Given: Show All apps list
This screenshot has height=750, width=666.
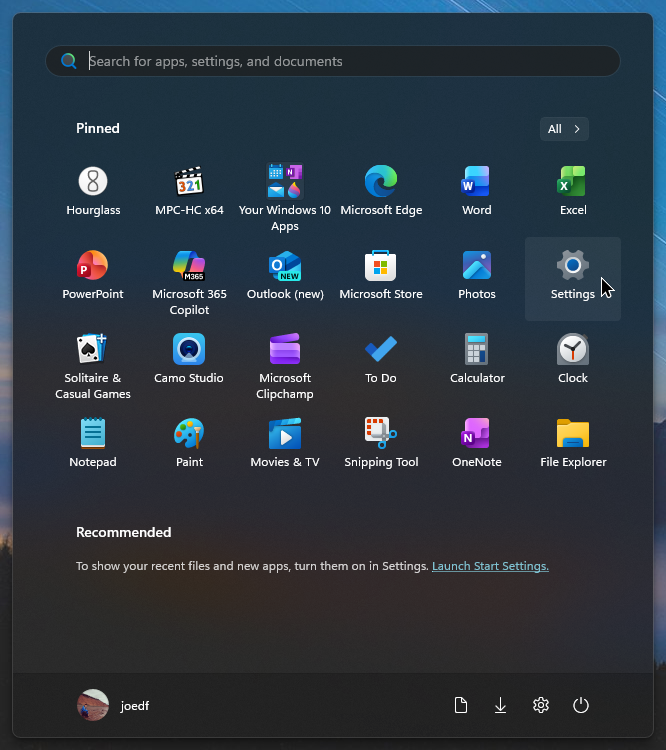Looking at the screenshot, I should (x=564, y=129).
